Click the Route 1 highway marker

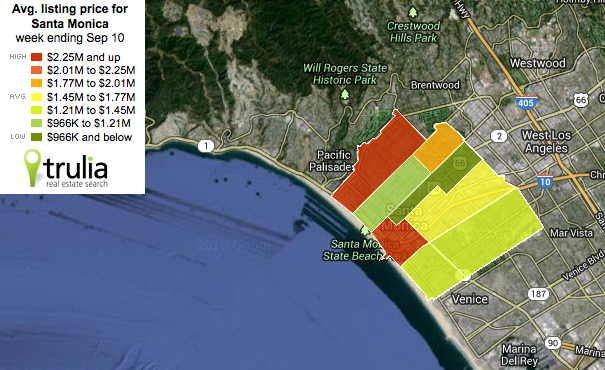pyautogui.click(x=206, y=146)
